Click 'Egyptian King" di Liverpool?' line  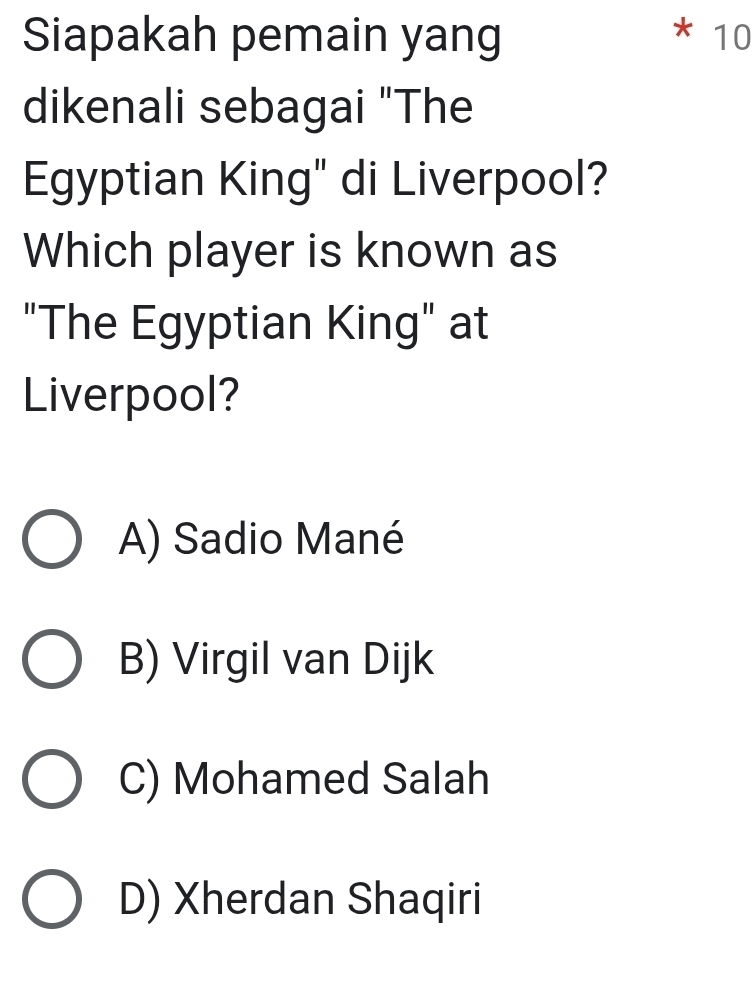click(x=316, y=180)
